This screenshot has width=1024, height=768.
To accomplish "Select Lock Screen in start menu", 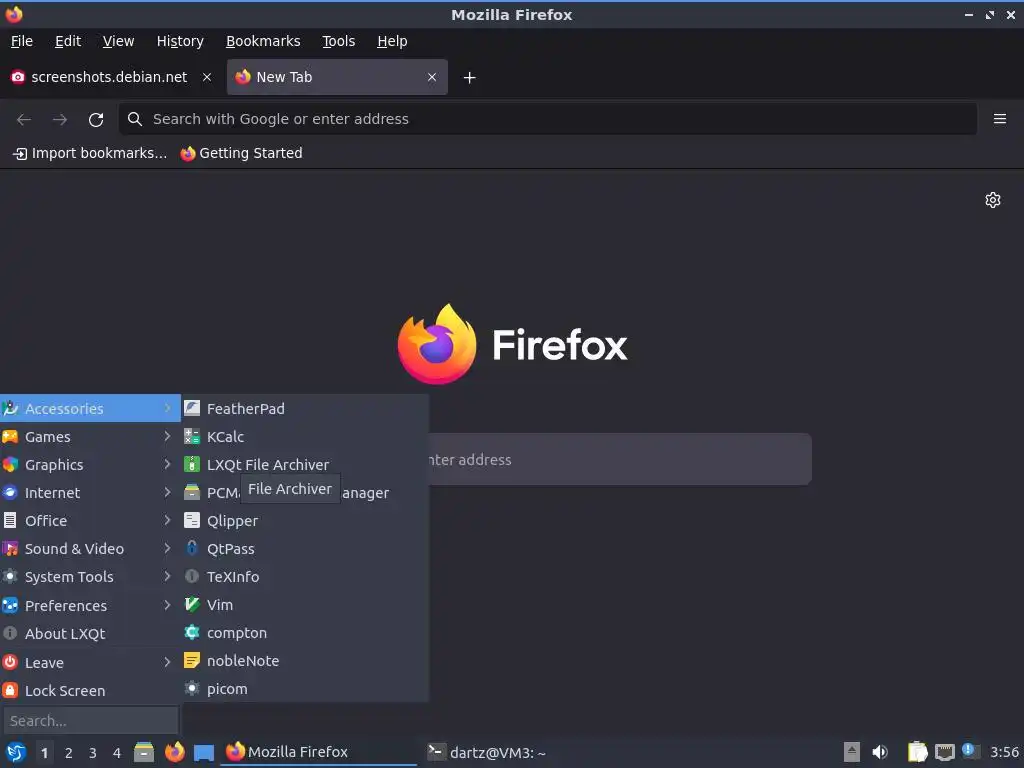I will (90, 690).
